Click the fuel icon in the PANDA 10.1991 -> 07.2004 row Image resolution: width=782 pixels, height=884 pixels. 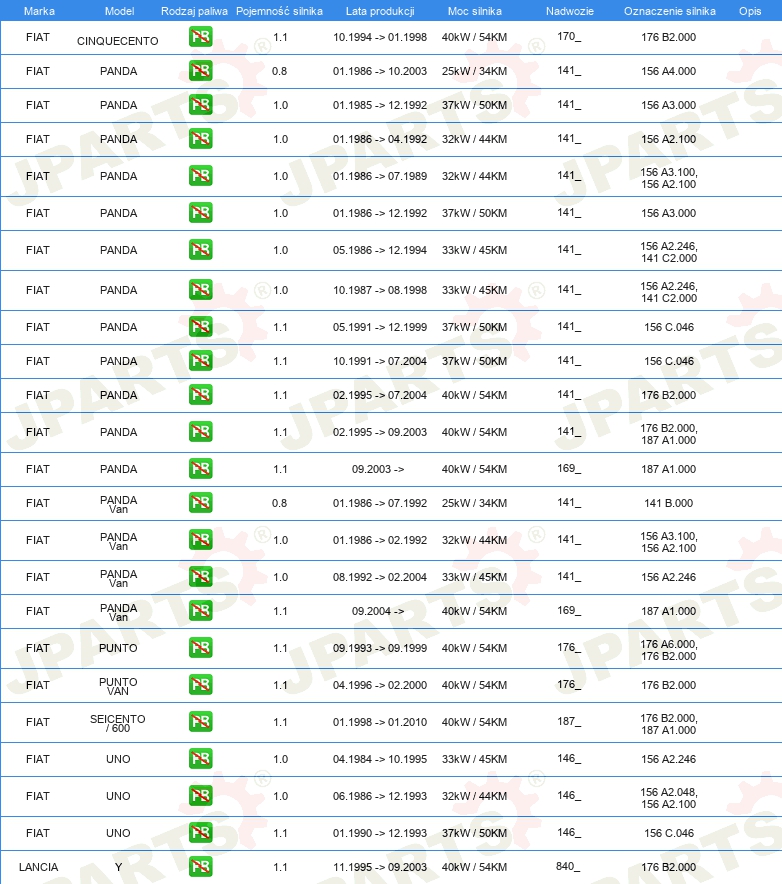[x=201, y=361]
